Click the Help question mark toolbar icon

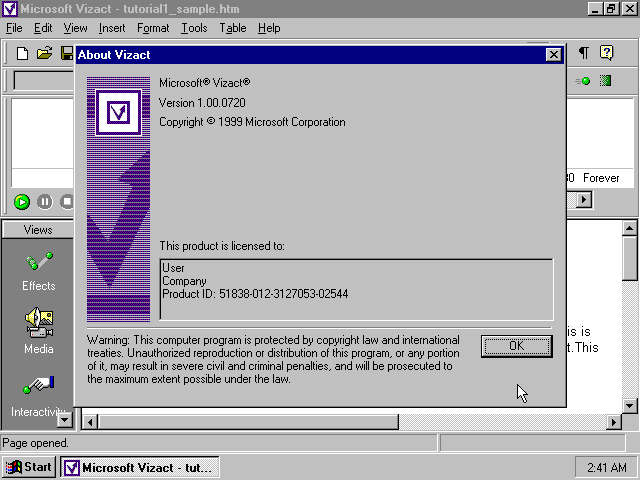(x=607, y=53)
